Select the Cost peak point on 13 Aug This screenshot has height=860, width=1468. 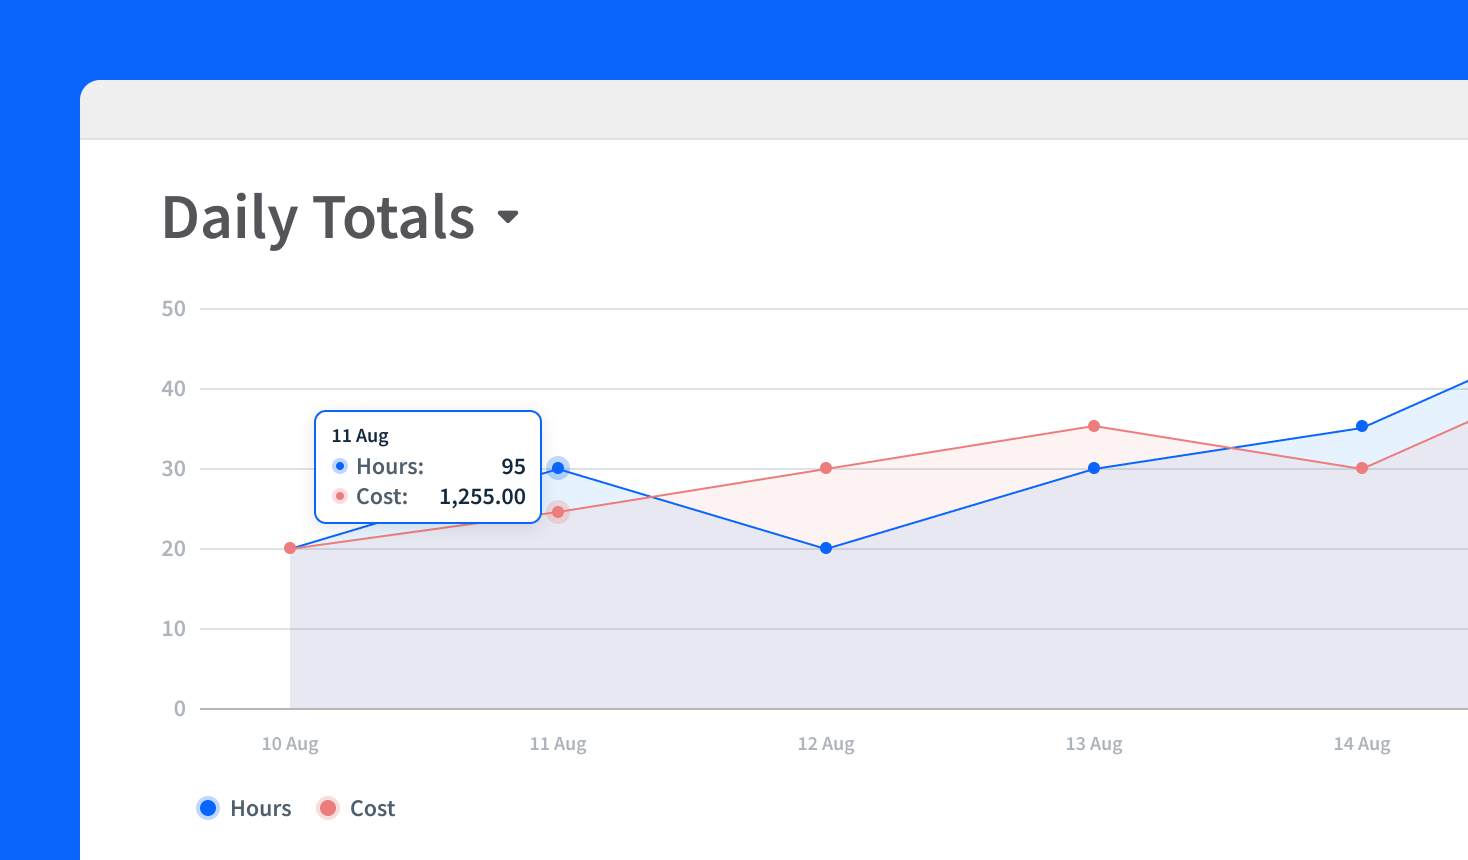(1093, 425)
